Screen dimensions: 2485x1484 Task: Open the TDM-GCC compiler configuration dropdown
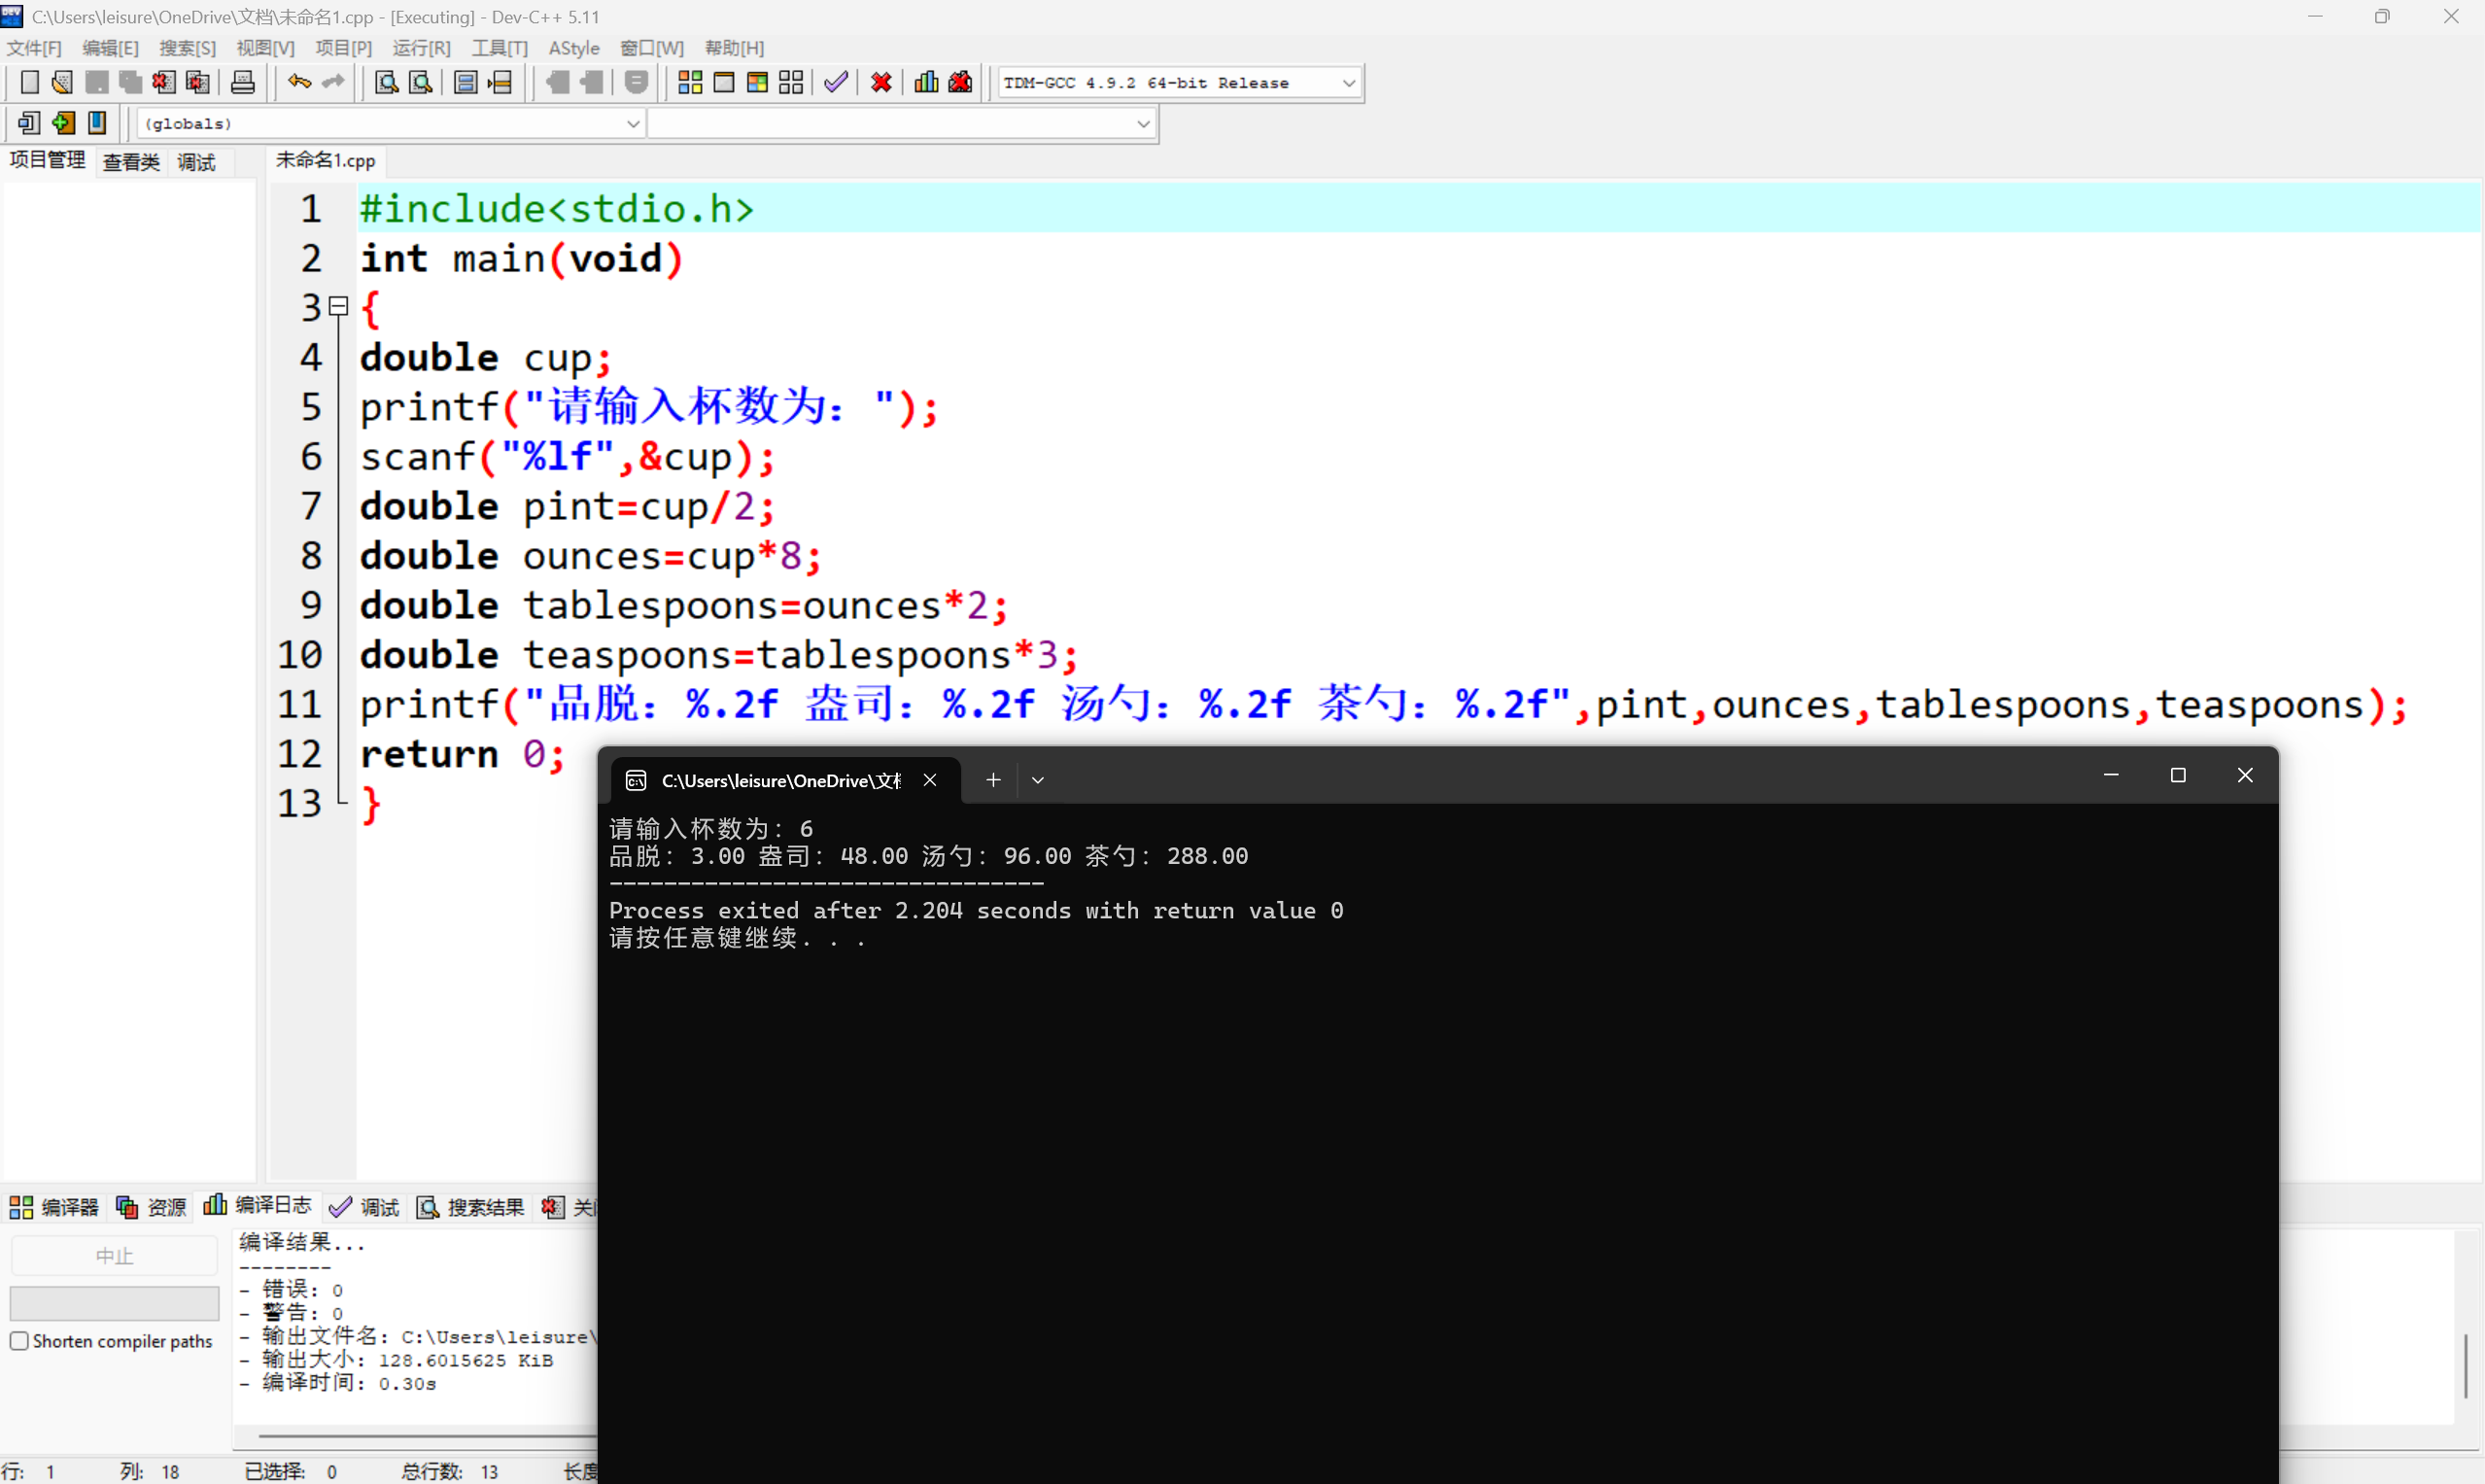1349,82
